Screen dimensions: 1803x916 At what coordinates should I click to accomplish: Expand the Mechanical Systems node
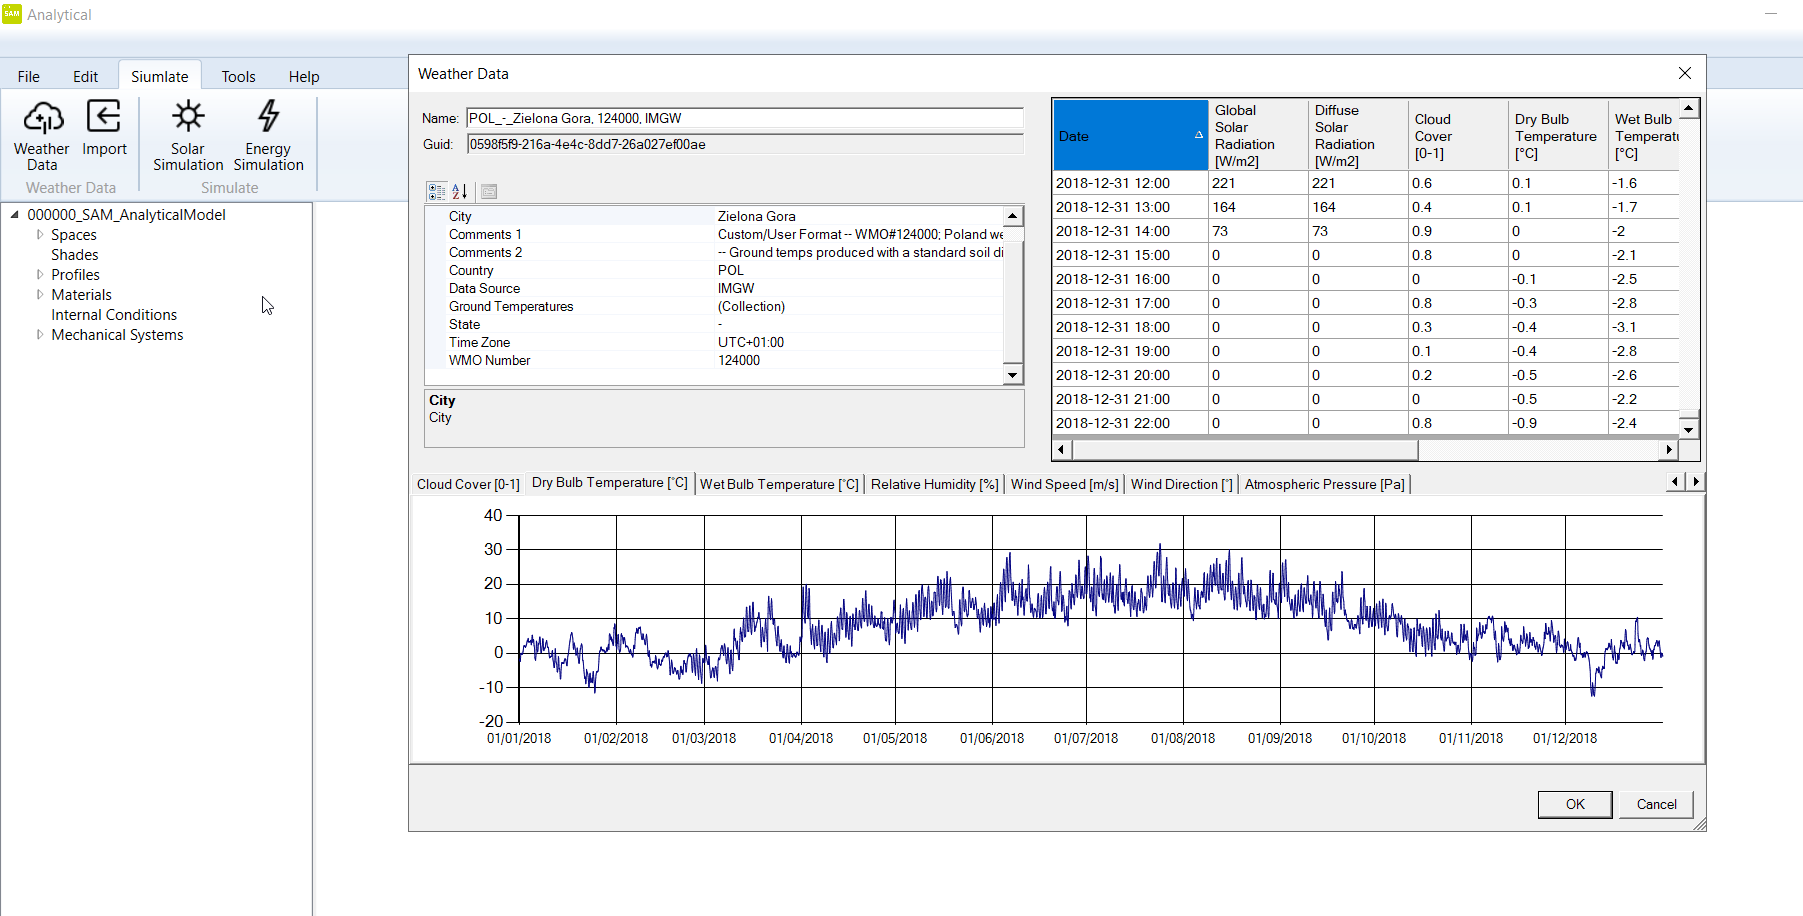(40, 335)
